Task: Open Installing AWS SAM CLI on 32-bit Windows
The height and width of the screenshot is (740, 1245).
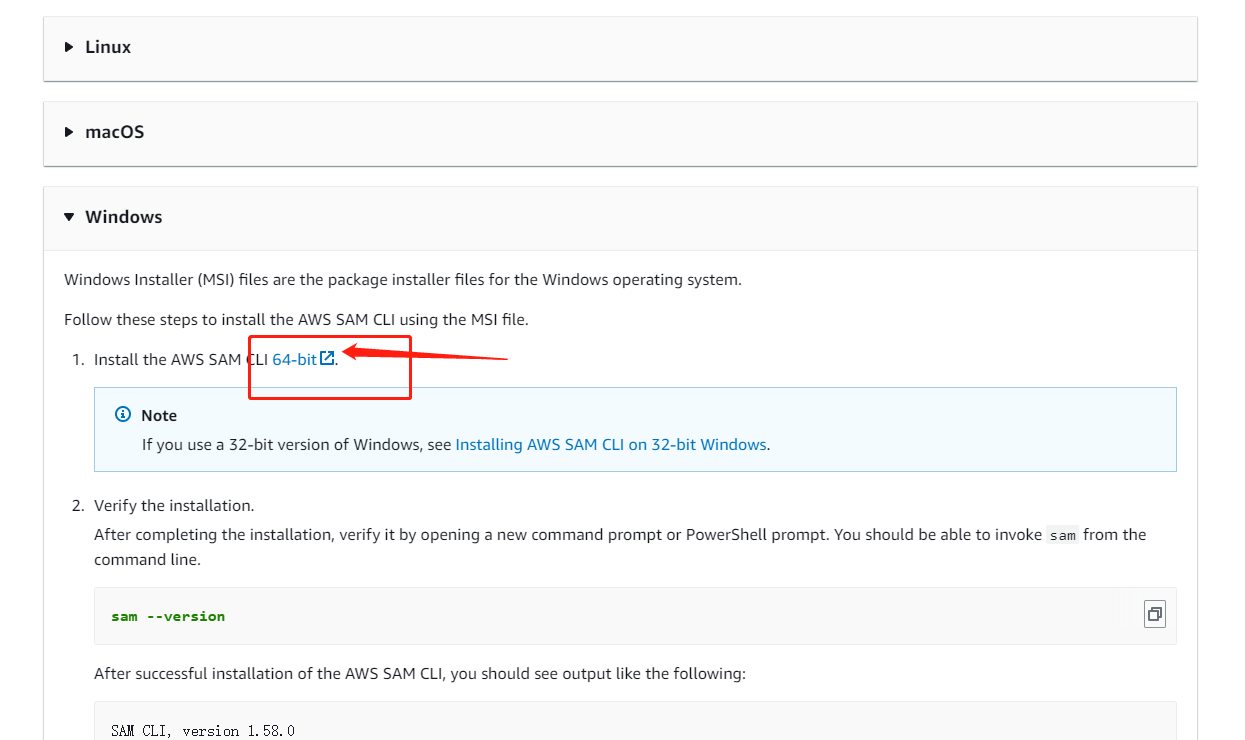Action: (x=610, y=444)
